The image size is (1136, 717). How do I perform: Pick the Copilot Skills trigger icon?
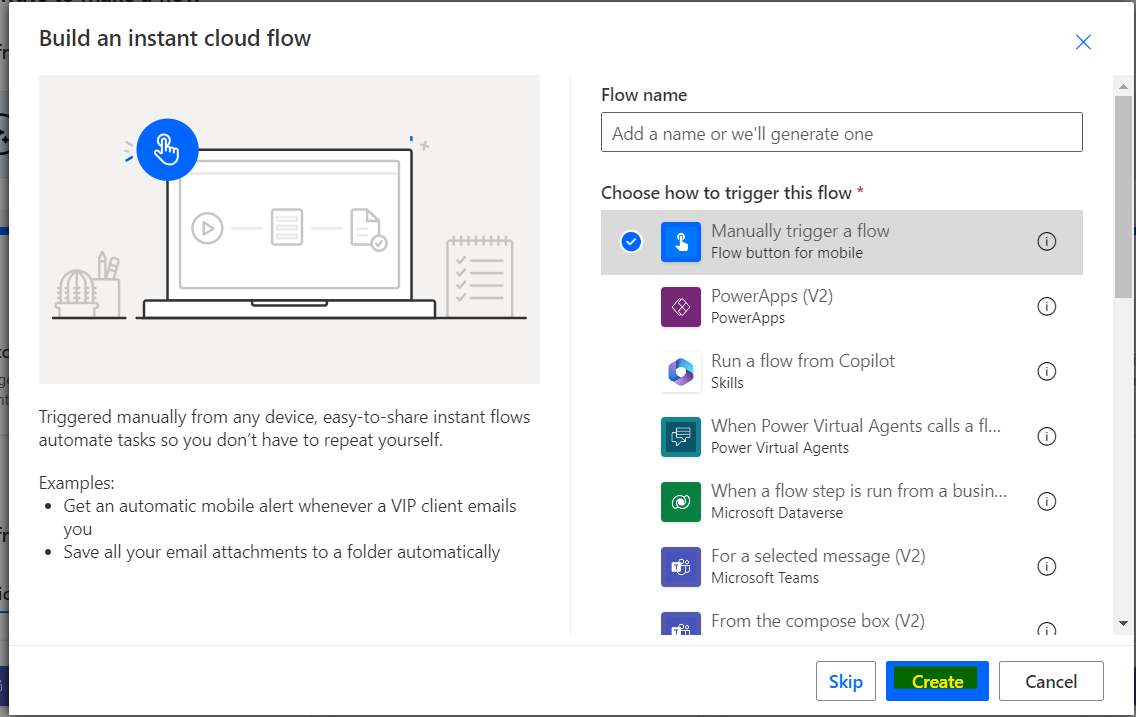pos(680,372)
